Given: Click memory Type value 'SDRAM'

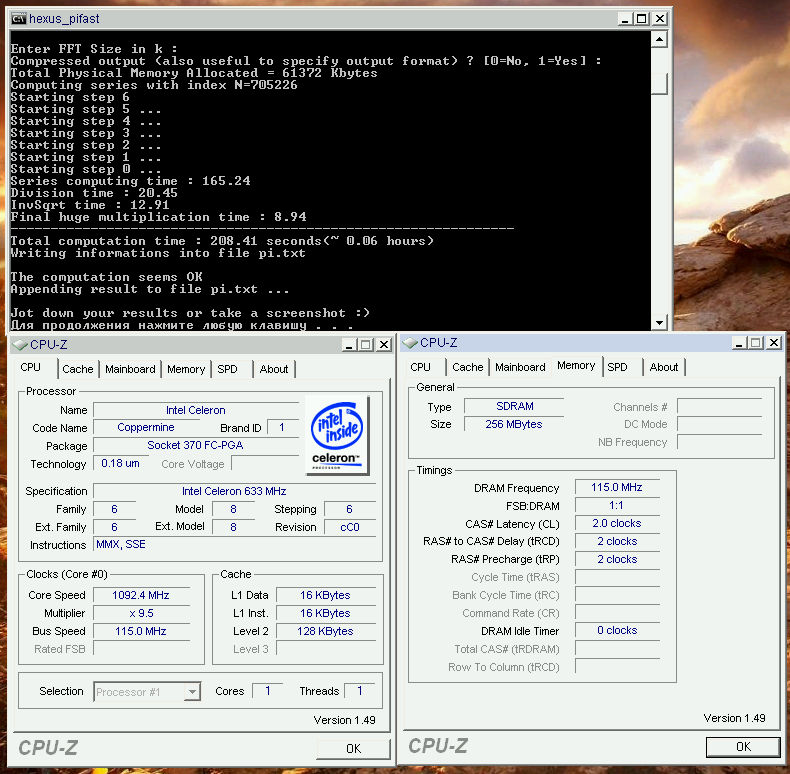Looking at the screenshot, I should (514, 407).
